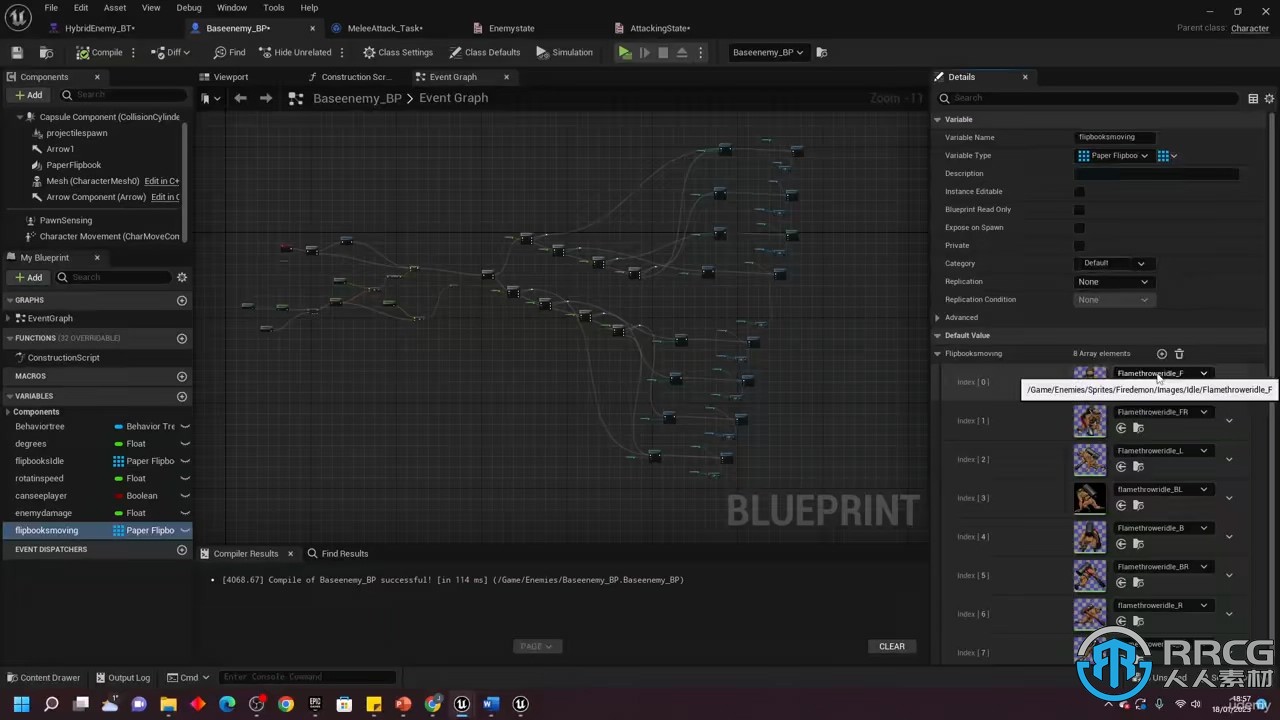Open graph bookmarks dropdown
1280x720 pixels.
click(x=208, y=98)
